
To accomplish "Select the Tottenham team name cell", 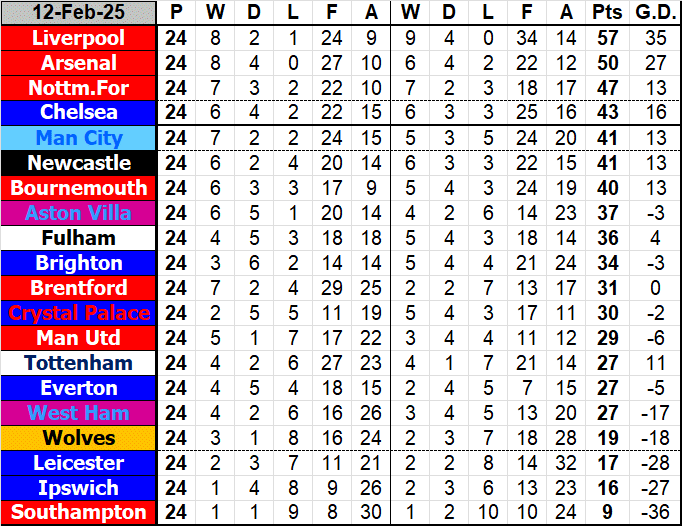I will click(79, 363).
